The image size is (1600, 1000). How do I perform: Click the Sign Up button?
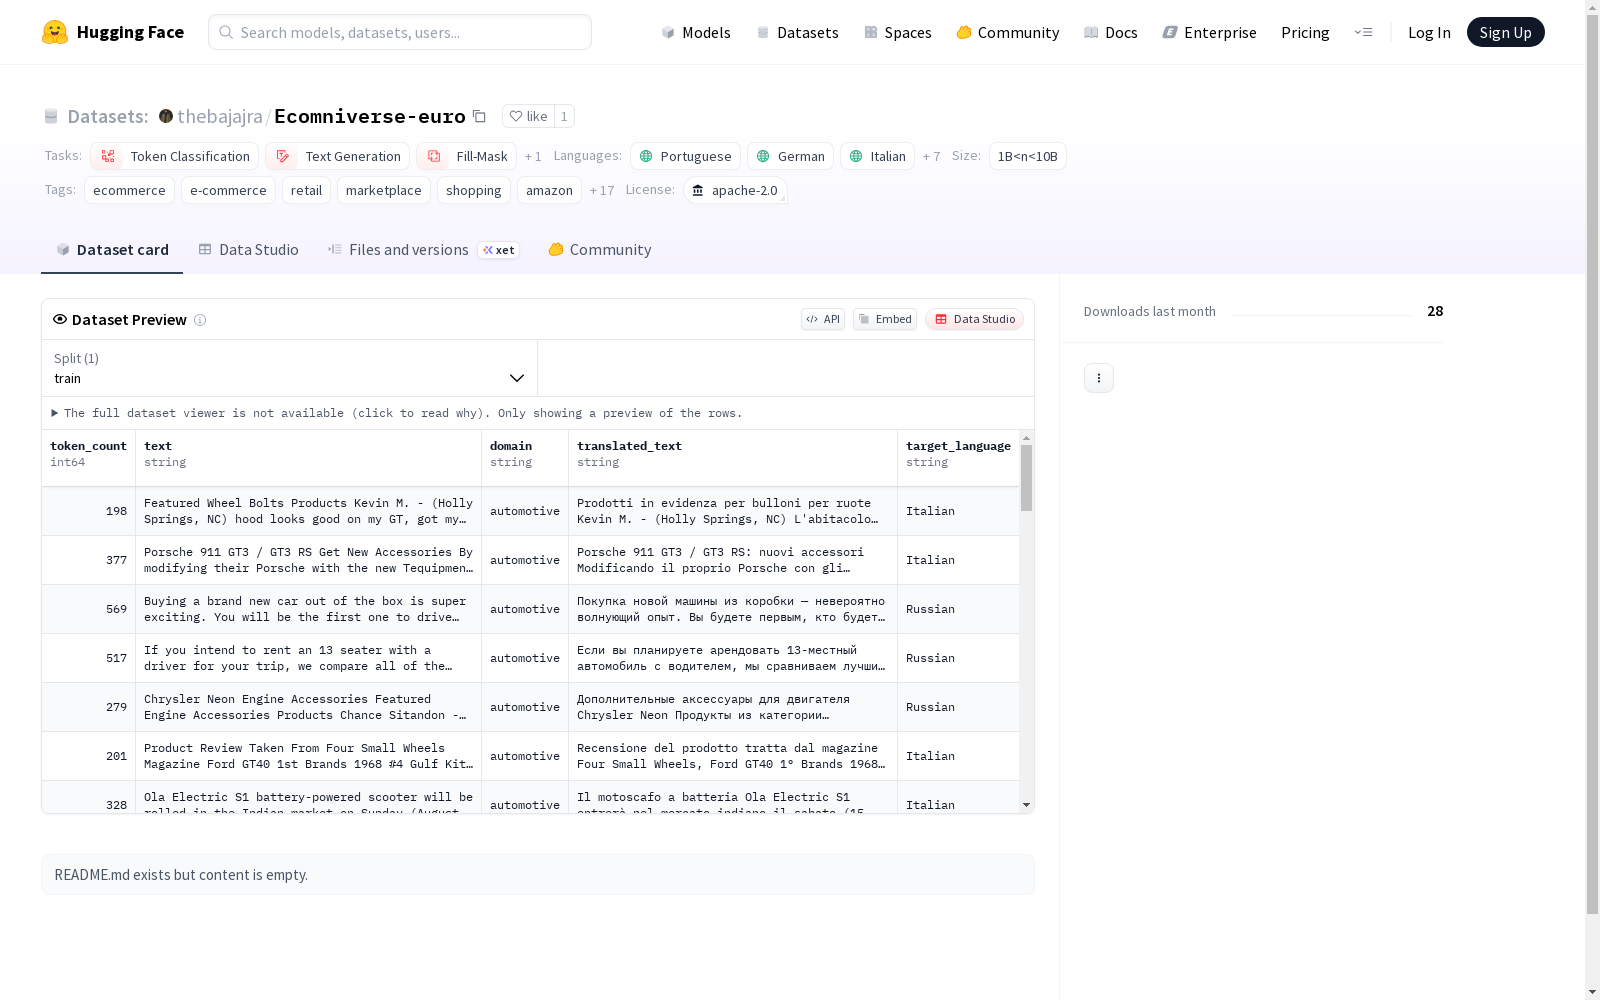coord(1505,32)
